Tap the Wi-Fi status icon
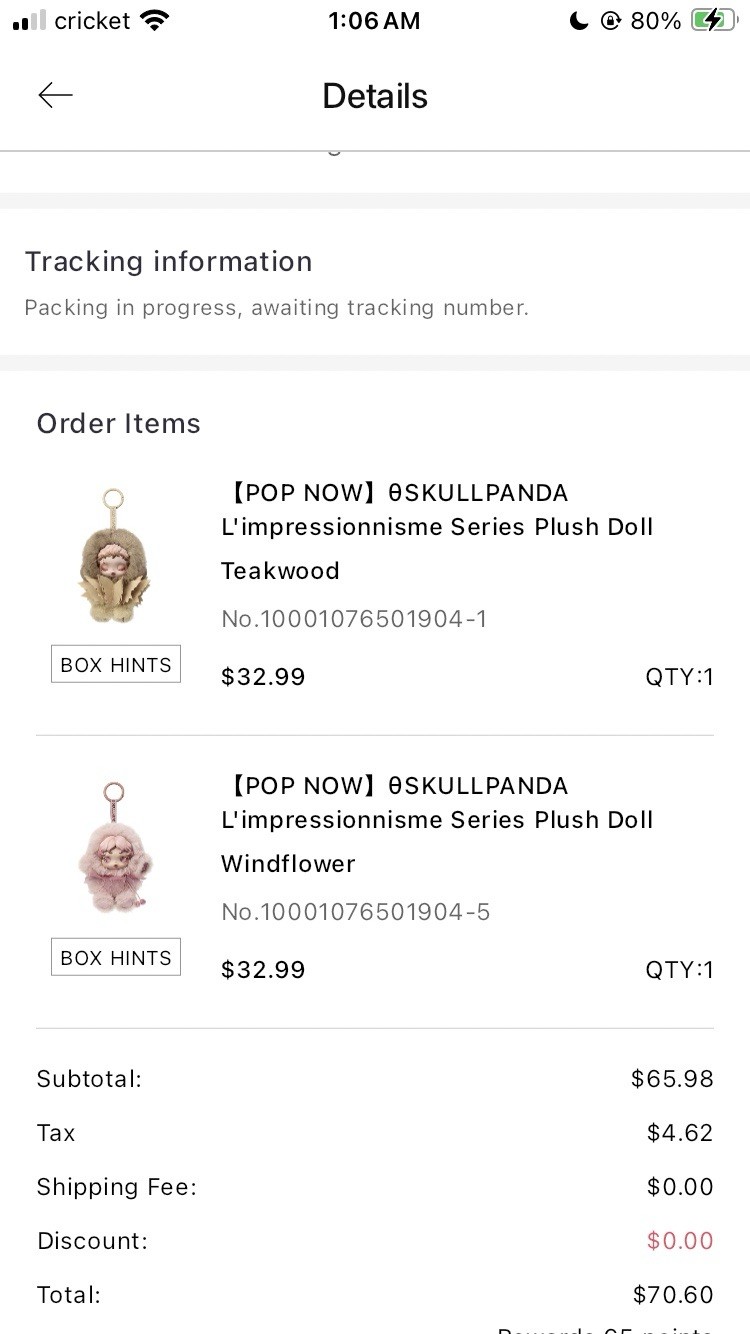Screen dimensions: 750x1334 click(x=155, y=20)
